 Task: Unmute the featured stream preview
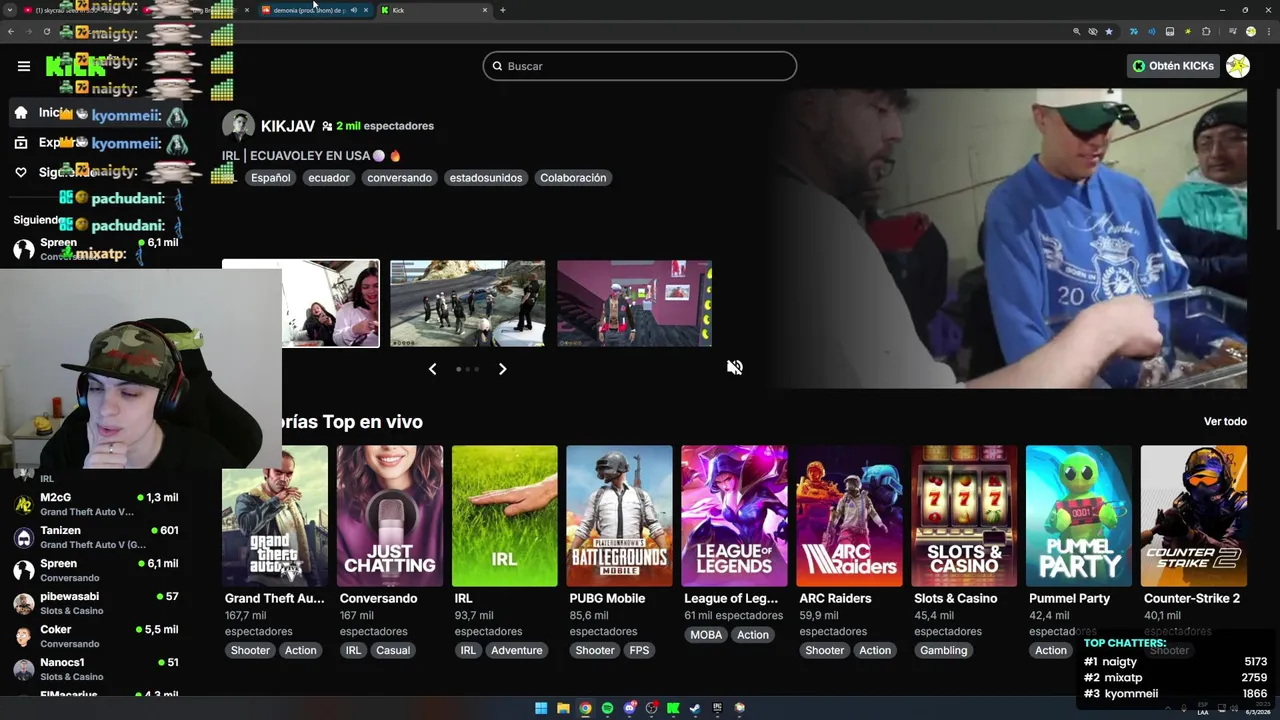pos(735,367)
